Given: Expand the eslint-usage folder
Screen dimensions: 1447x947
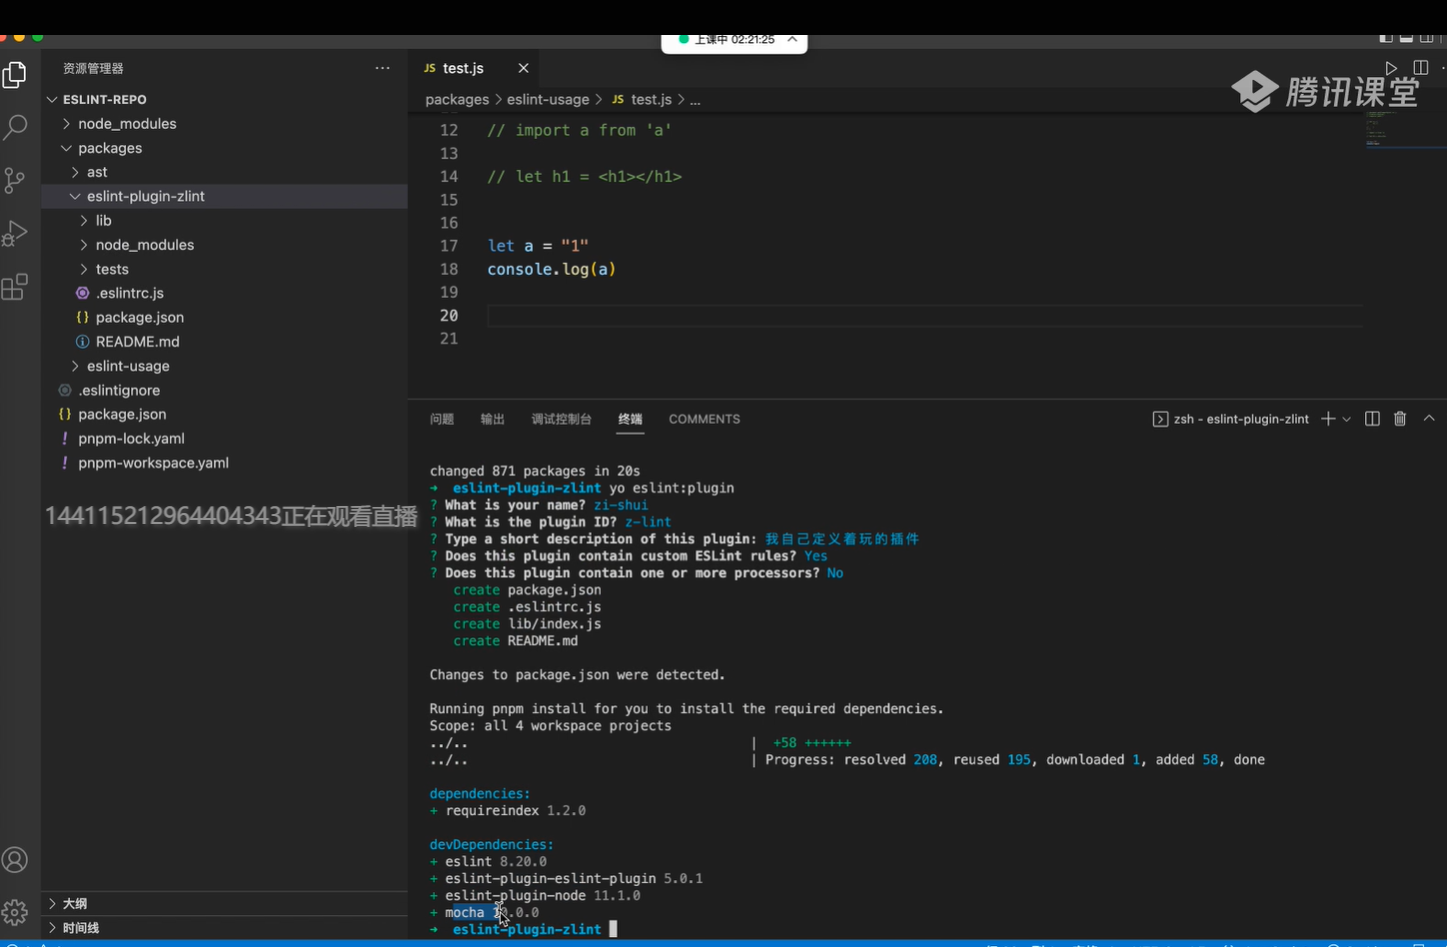Looking at the screenshot, I should tap(128, 366).
